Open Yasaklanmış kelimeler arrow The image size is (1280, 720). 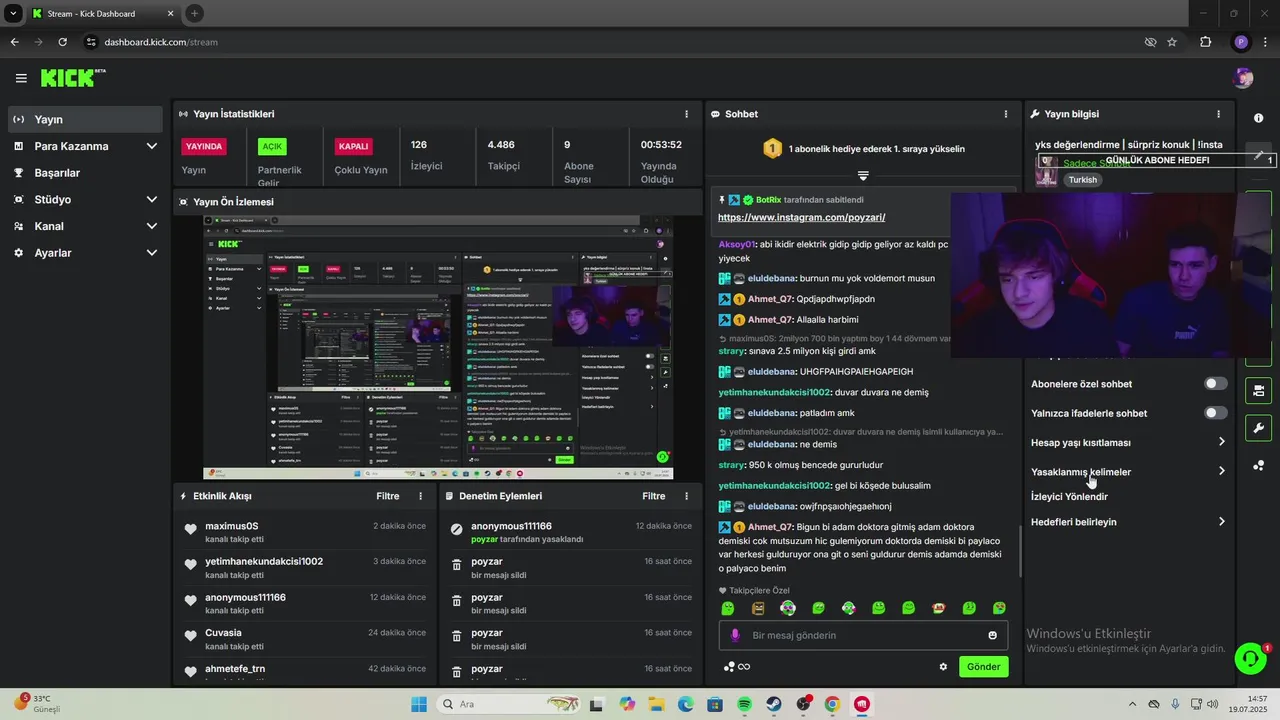pyautogui.click(x=1221, y=471)
